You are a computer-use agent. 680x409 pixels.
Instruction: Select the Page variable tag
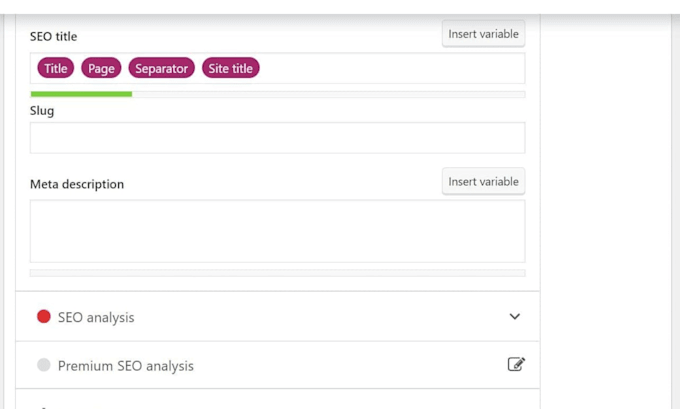click(x=101, y=68)
